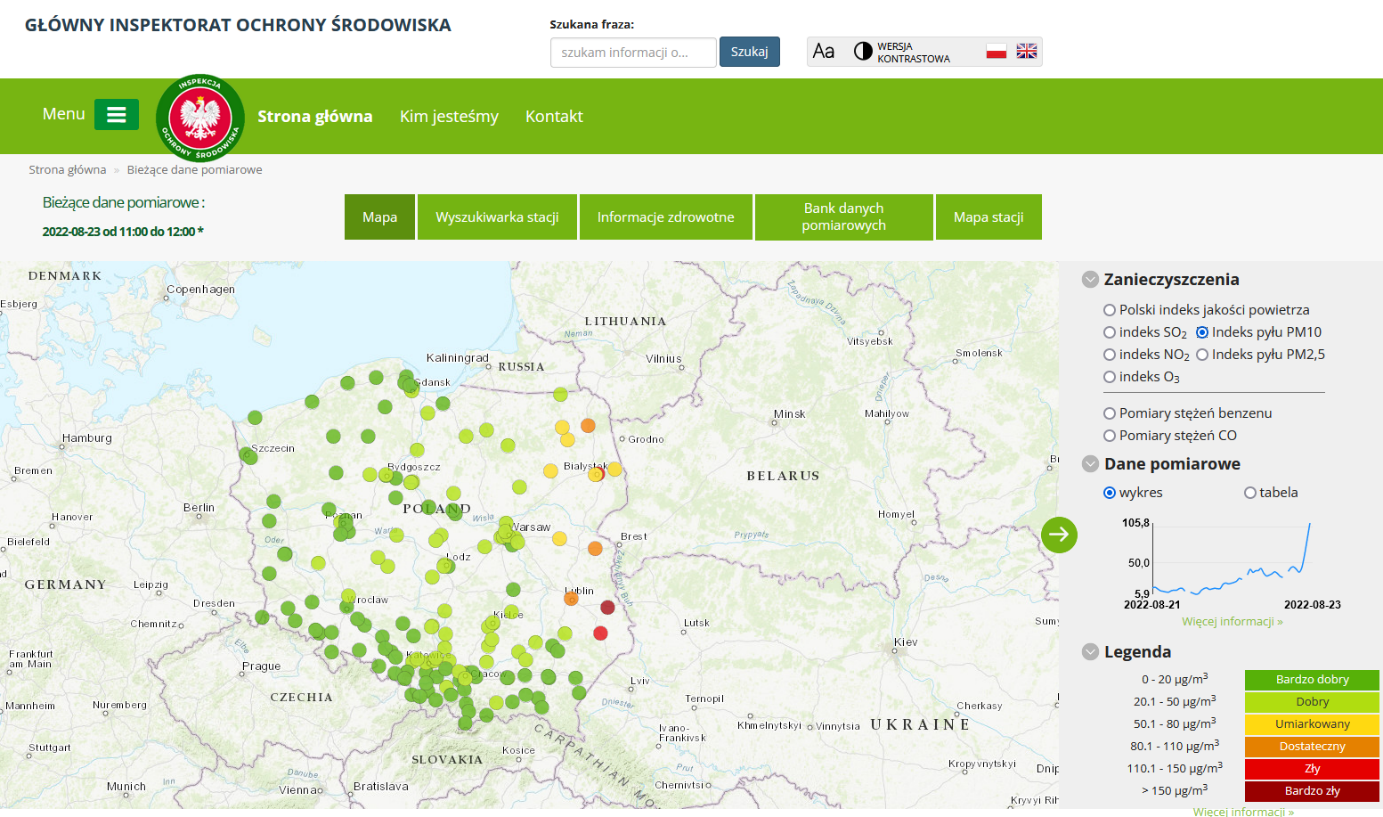This screenshot has width=1383, height=817.
Task: Select Indeks pyłu PM2,5 radio button
Action: [1202, 354]
